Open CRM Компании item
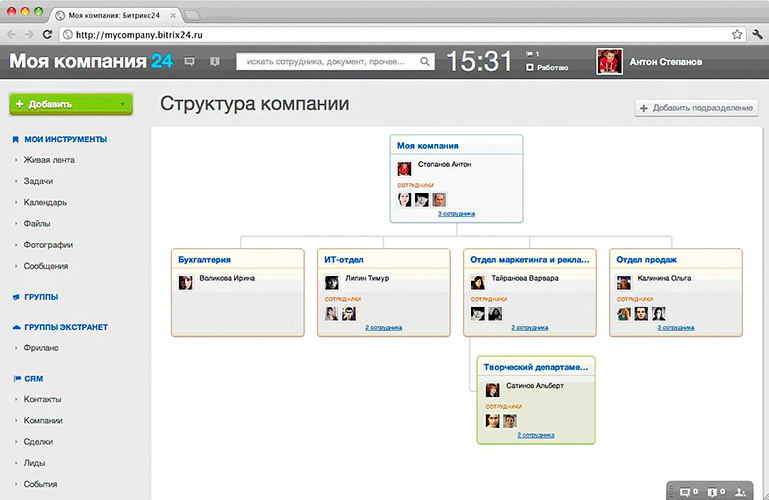The image size is (769, 500). [43, 420]
